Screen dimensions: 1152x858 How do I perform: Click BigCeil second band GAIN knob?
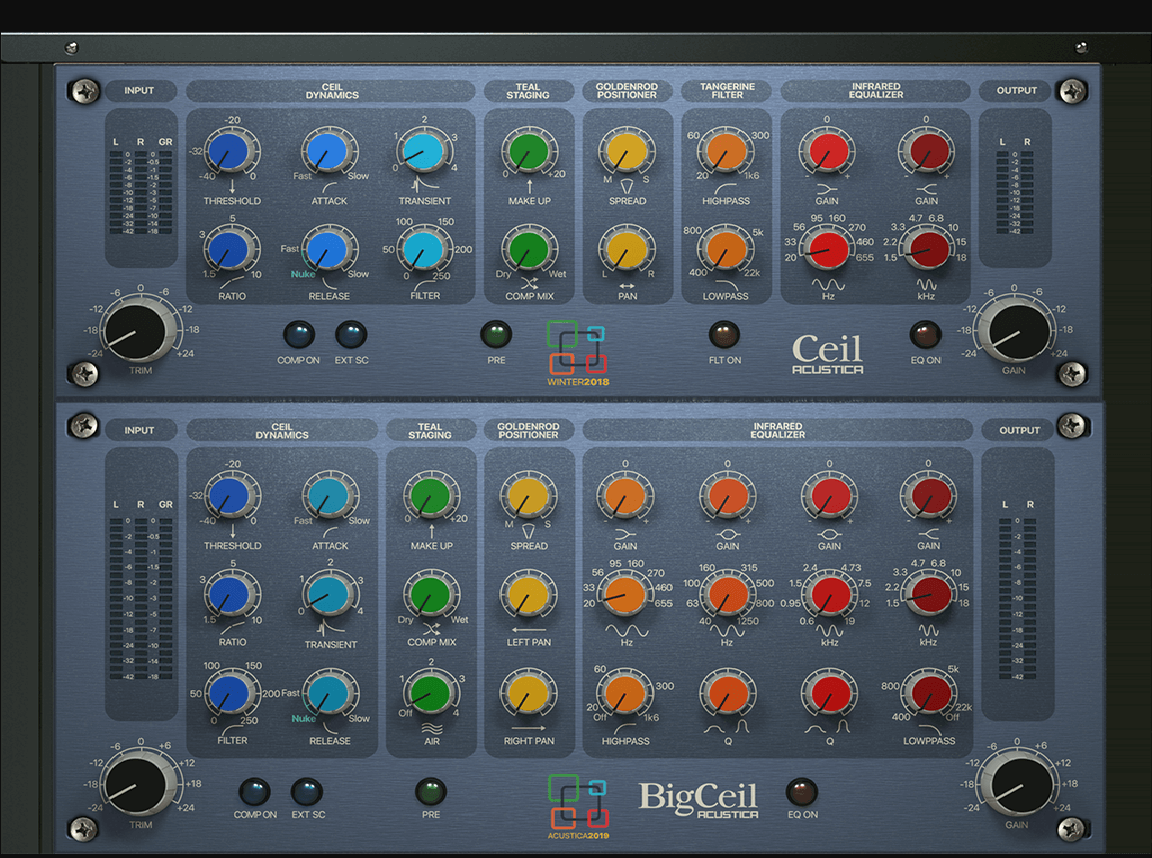pyautogui.click(x=727, y=497)
